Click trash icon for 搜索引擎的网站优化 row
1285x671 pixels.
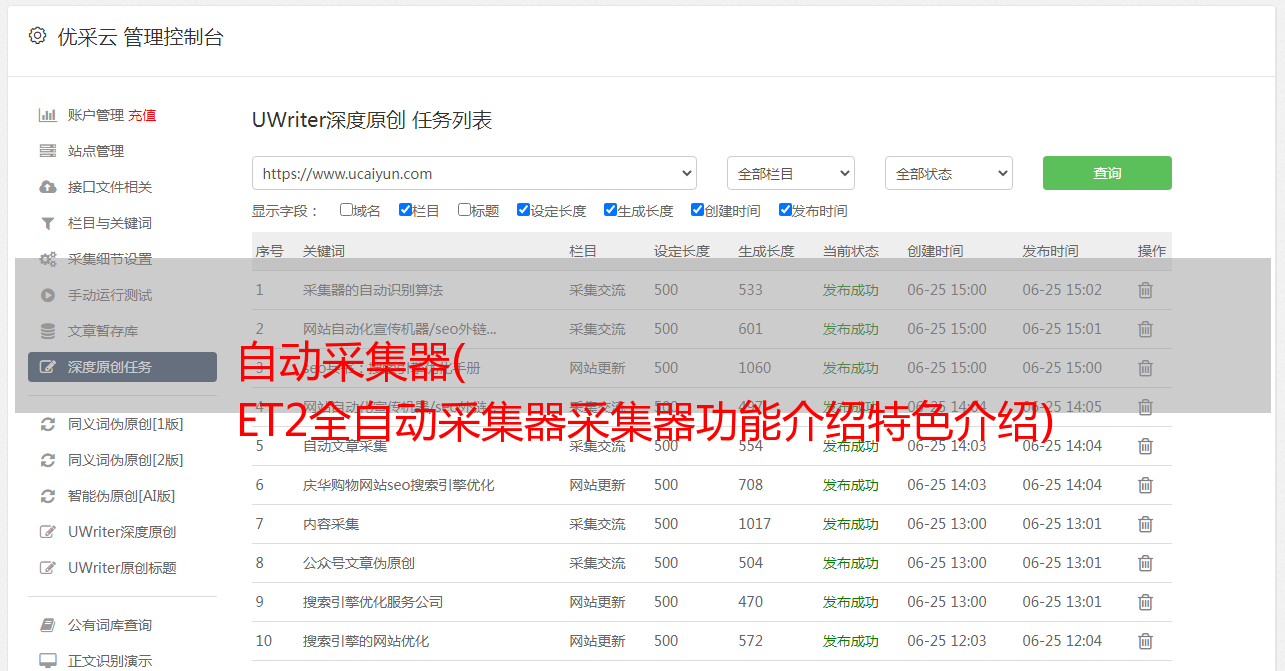click(1145, 641)
